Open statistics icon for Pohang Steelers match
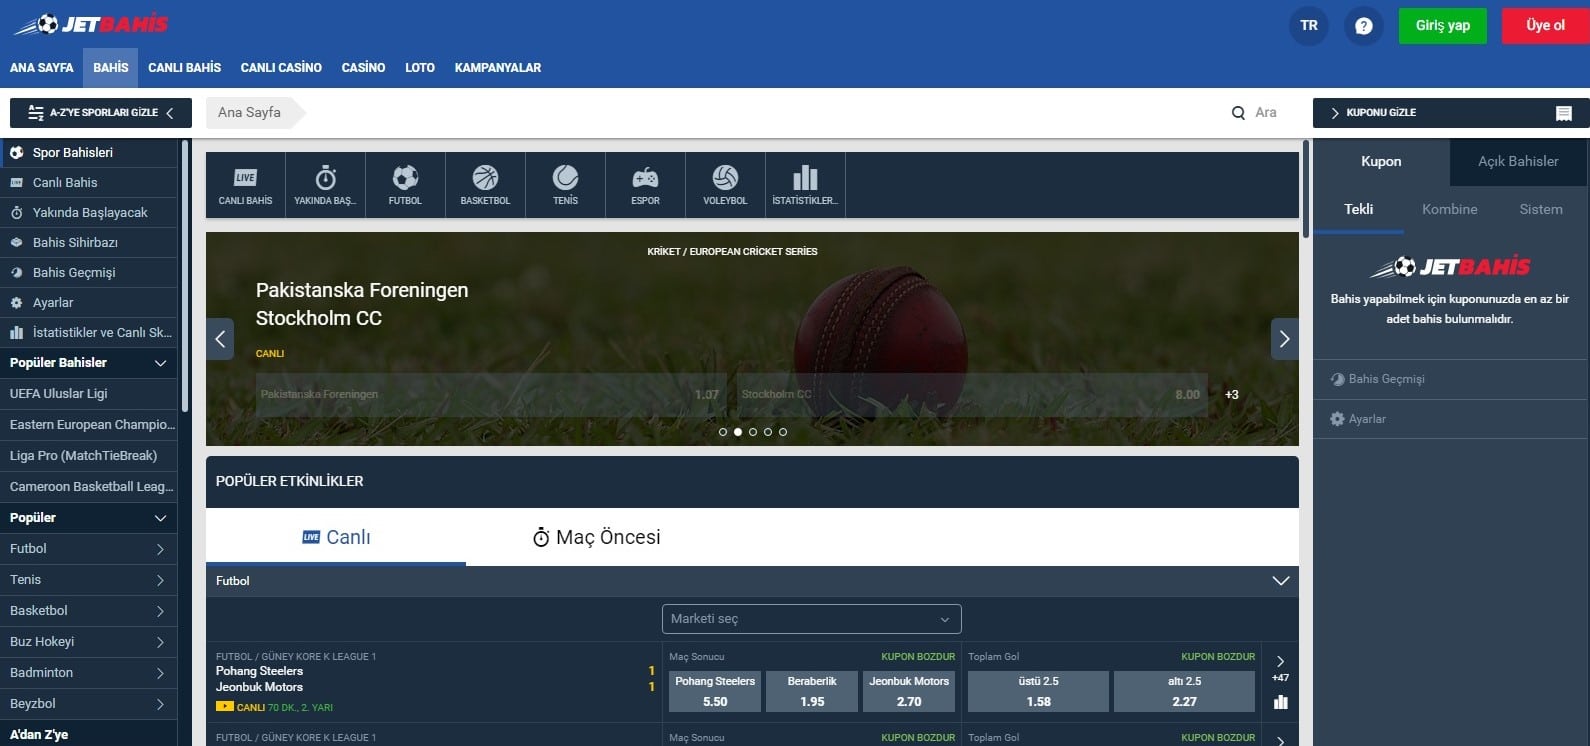The width and height of the screenshot is (1590, 746). 1280,702
